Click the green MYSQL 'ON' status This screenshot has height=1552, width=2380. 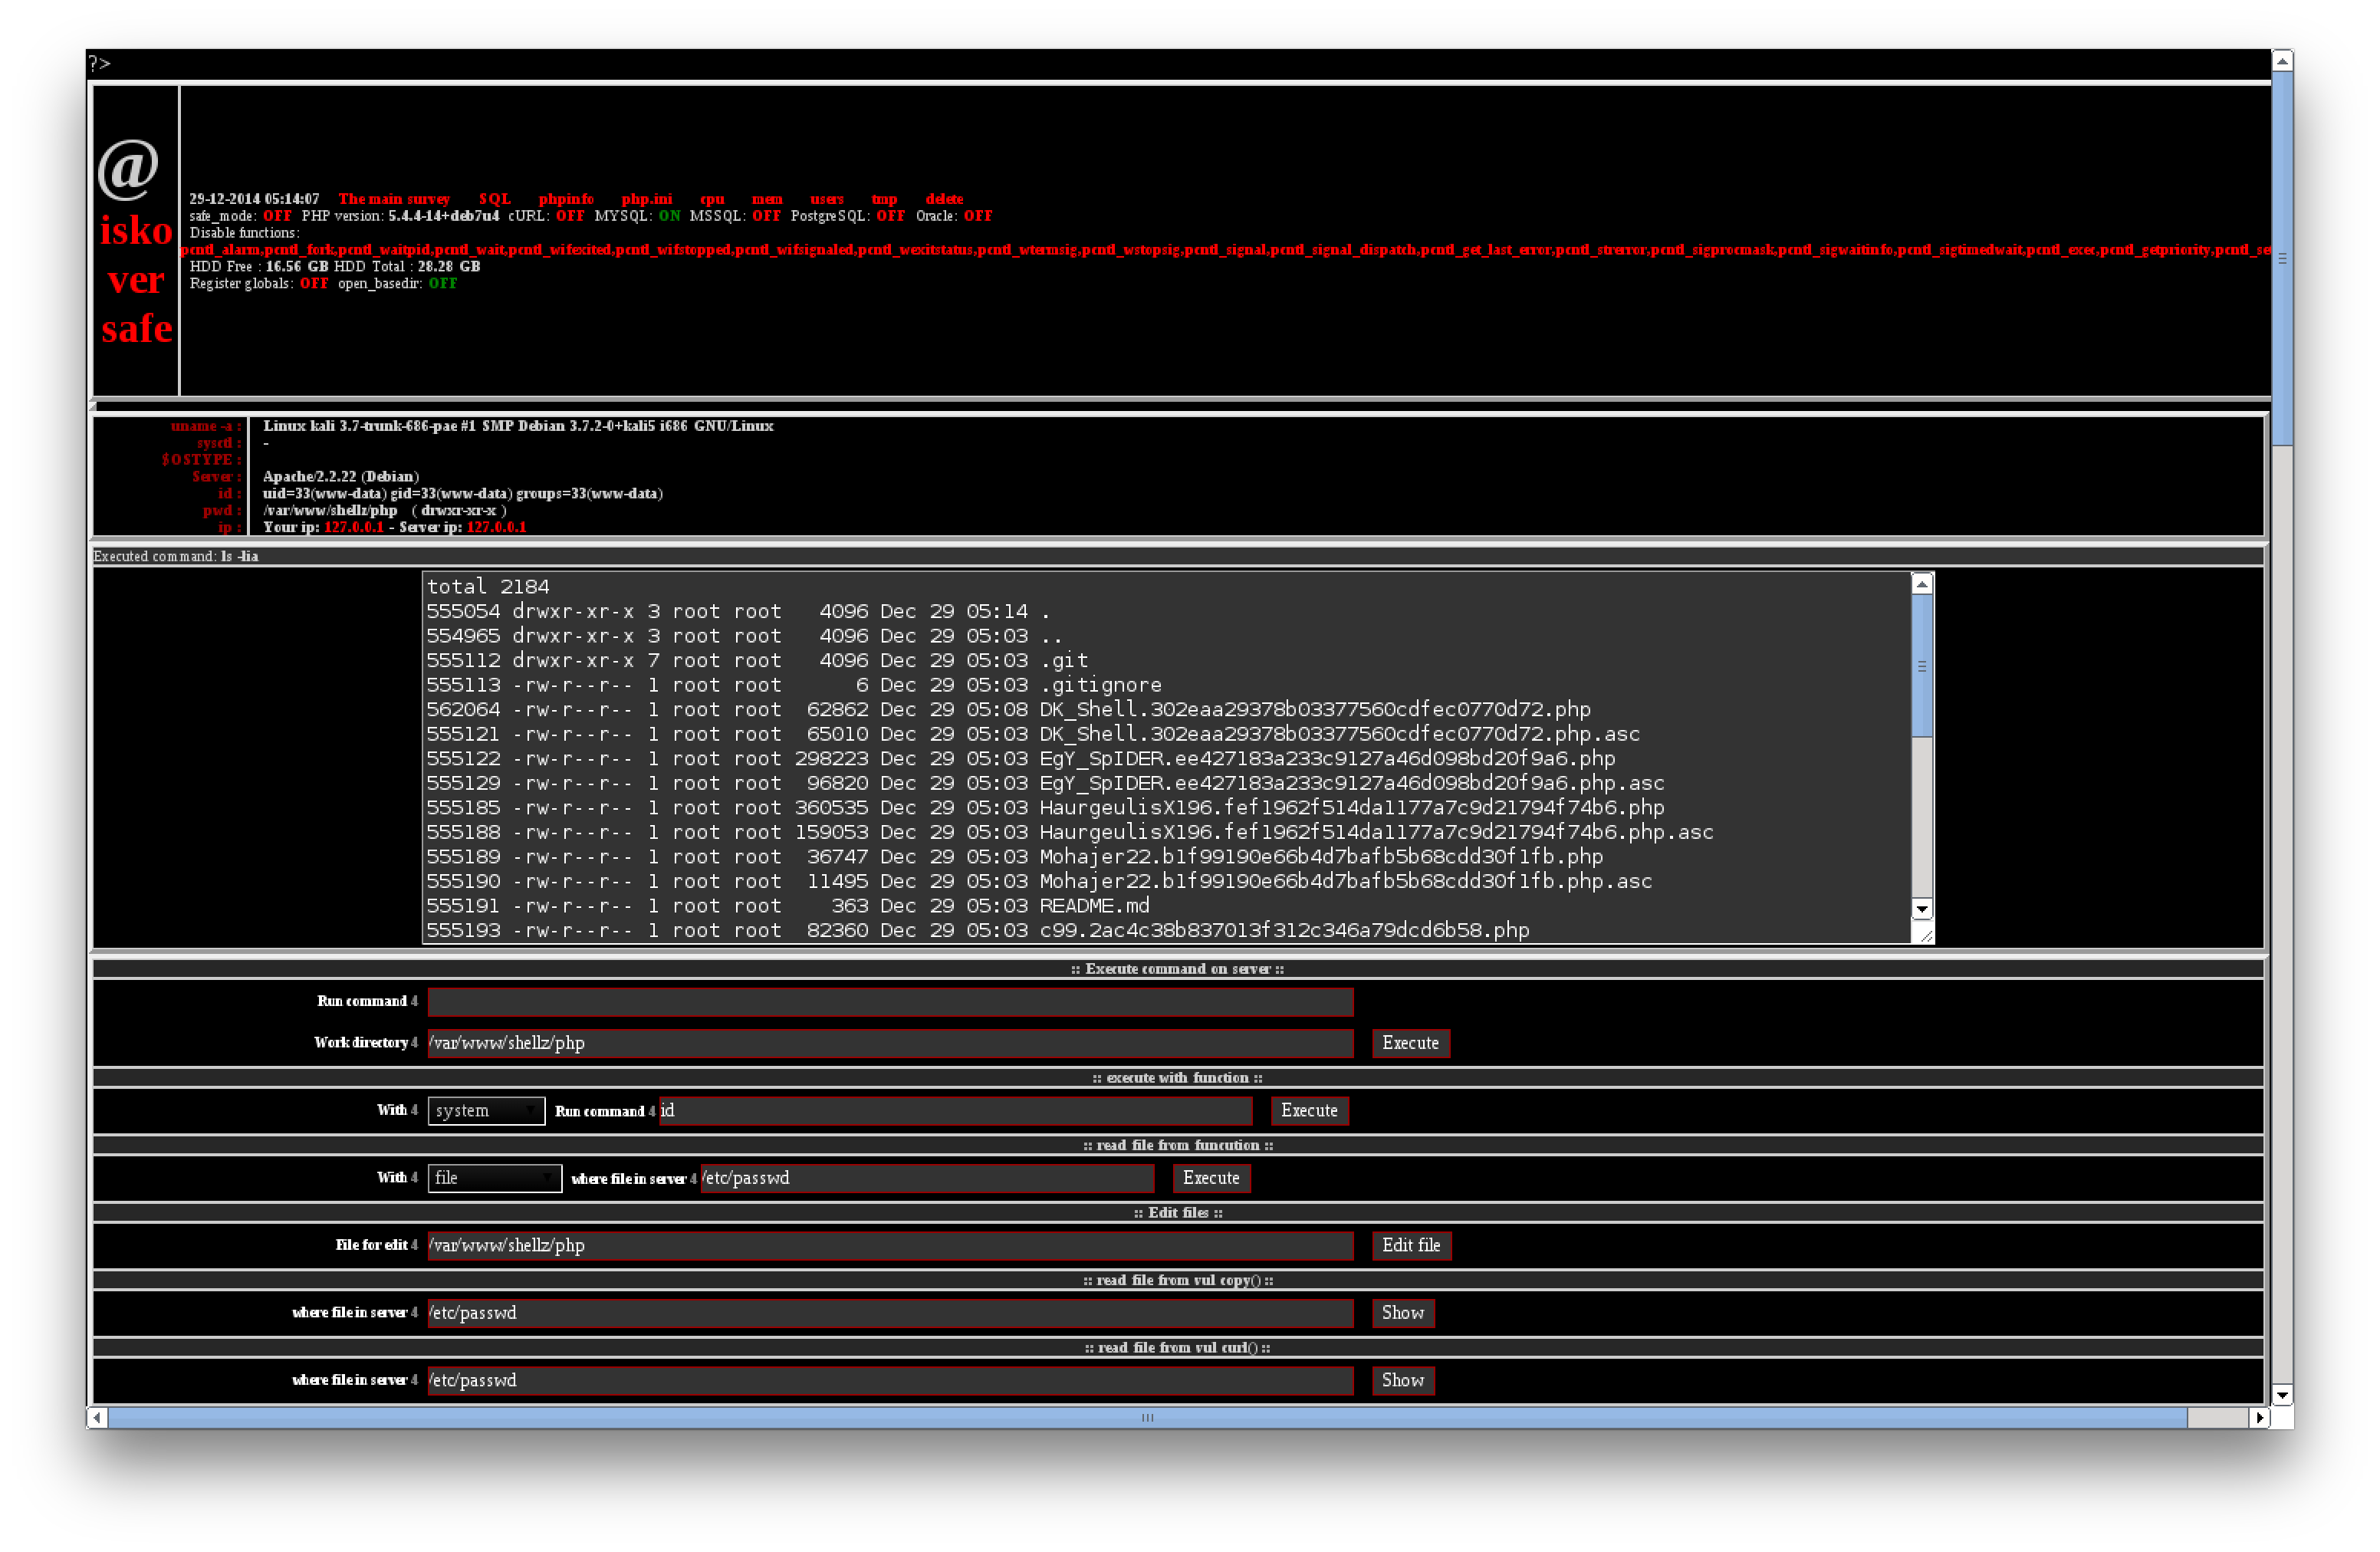point(669,216)
